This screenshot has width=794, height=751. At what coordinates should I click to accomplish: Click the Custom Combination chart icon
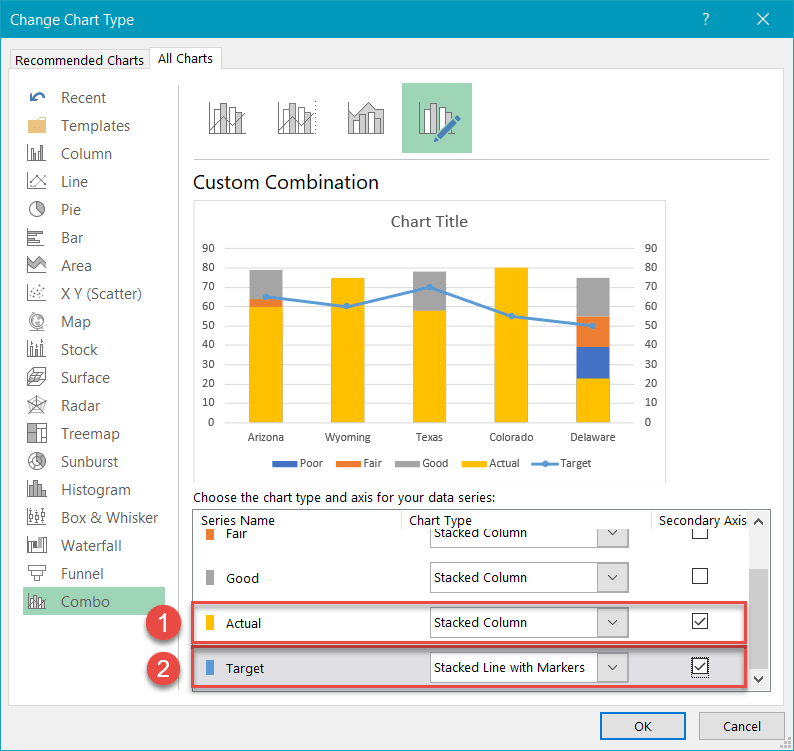click(436, 118)
